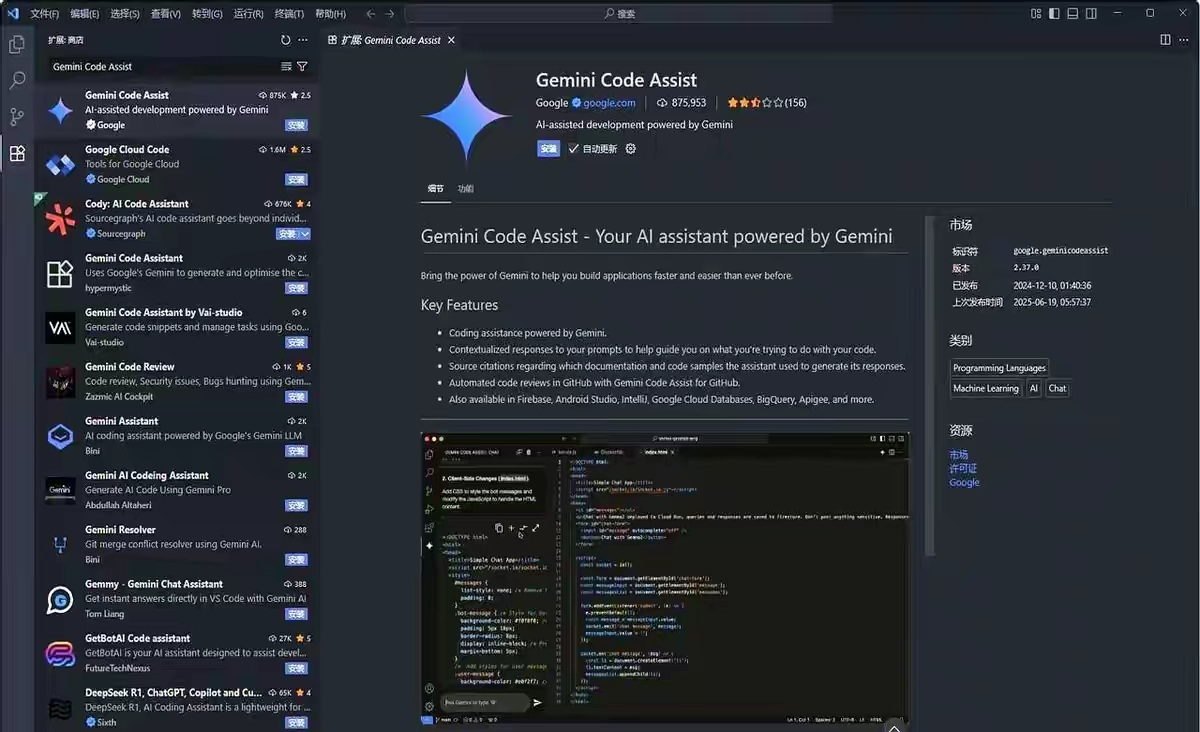Screen dimensions: 1200x732
Task: Go forward with navigation arrow
Action: [x=390, y=14]
